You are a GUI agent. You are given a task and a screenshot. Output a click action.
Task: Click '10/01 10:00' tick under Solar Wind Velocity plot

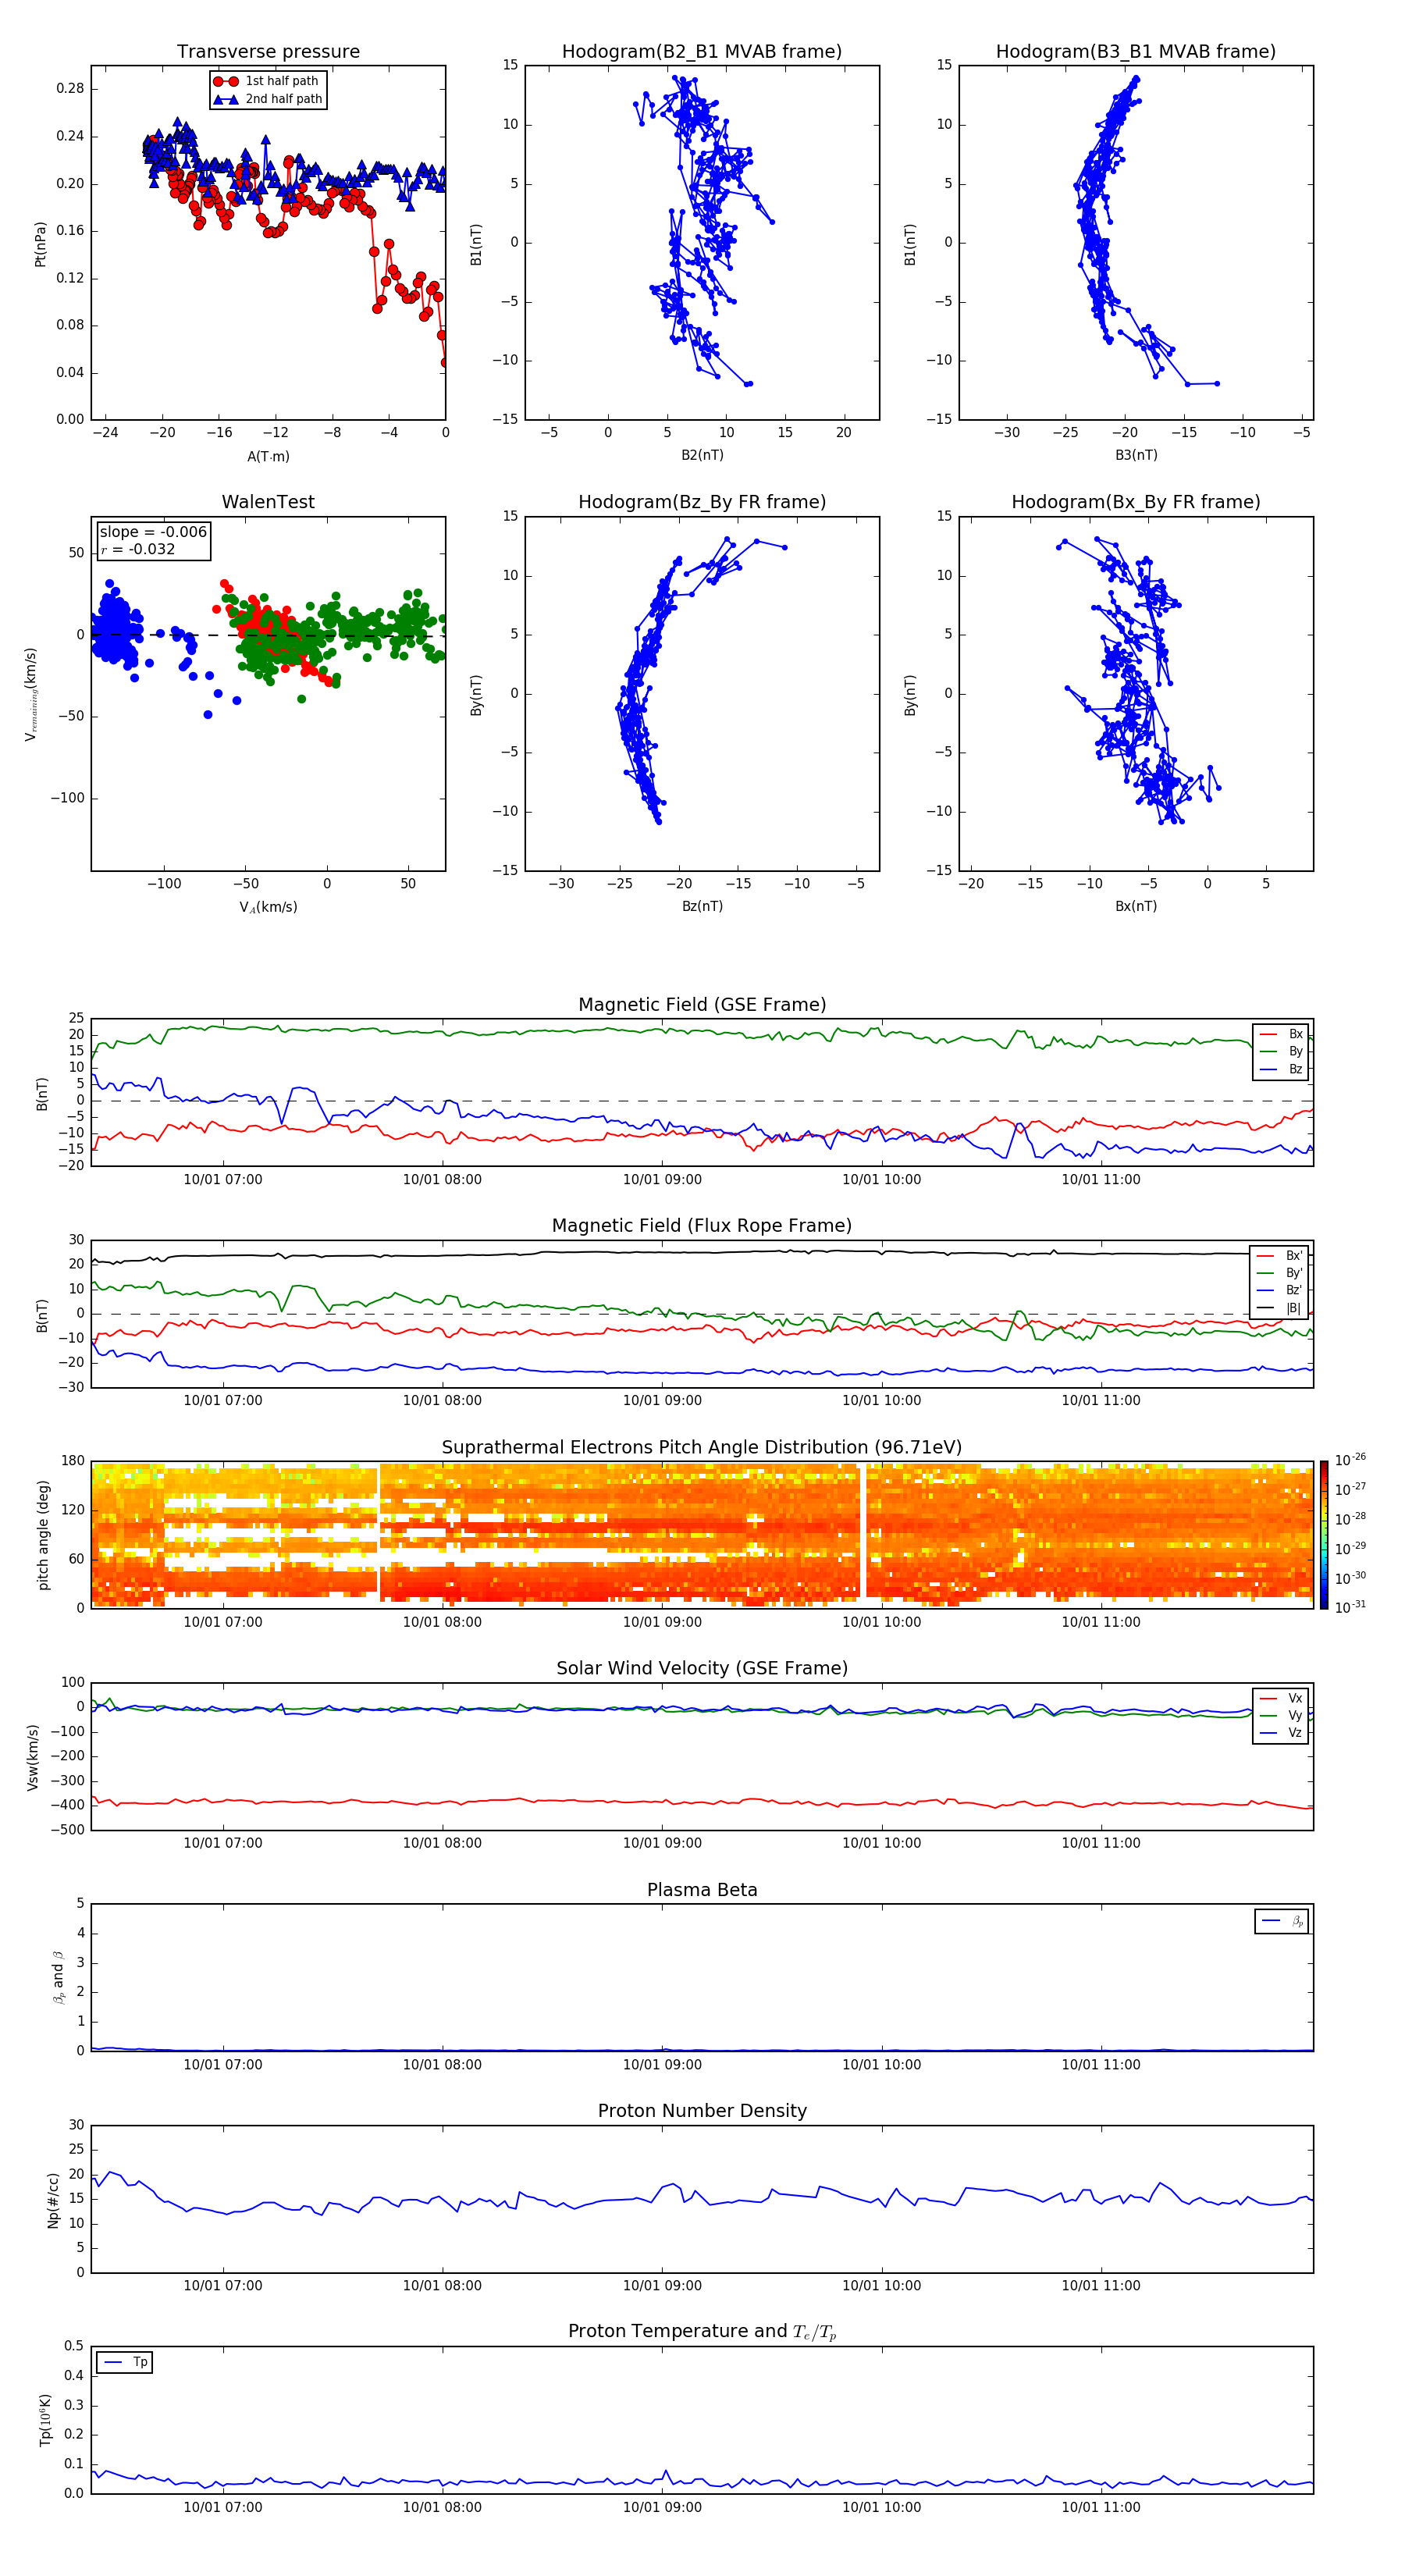[x=881, y=1843]
